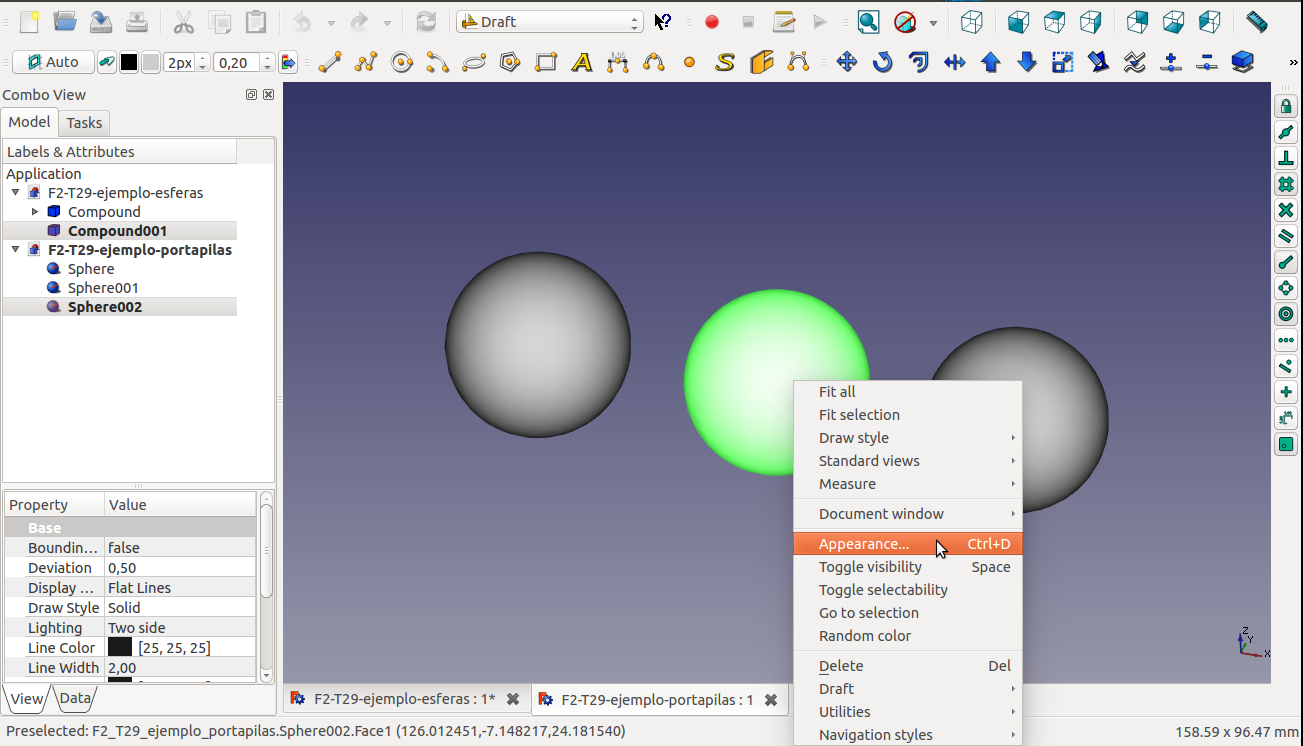Select the Draft Line tool
This screenshot has width=1303, height=746.
[330, 63]
